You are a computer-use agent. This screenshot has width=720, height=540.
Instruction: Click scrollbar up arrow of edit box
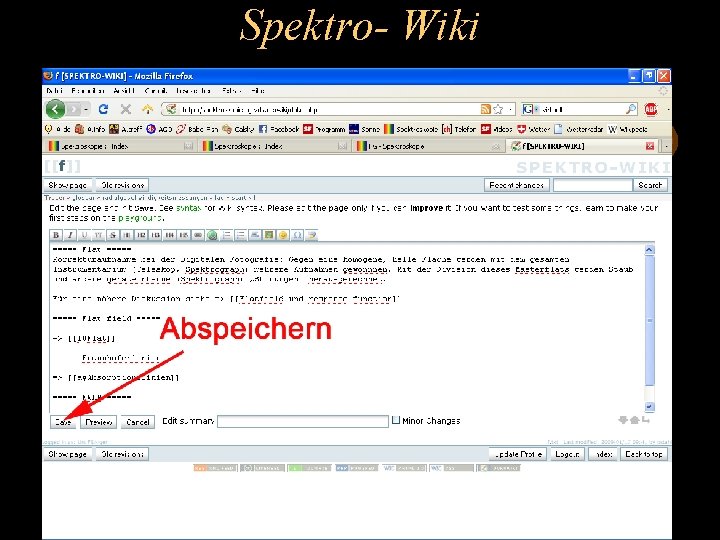649,250
